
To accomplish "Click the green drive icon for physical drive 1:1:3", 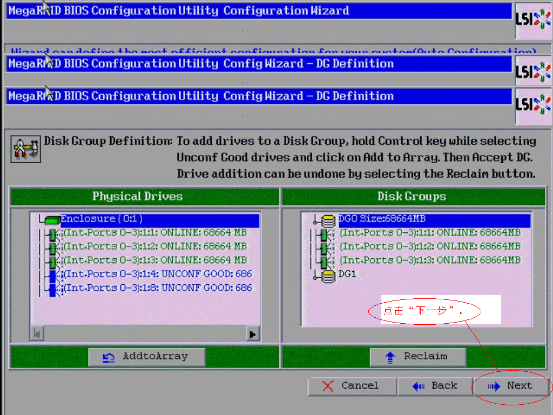I will 53,262.
